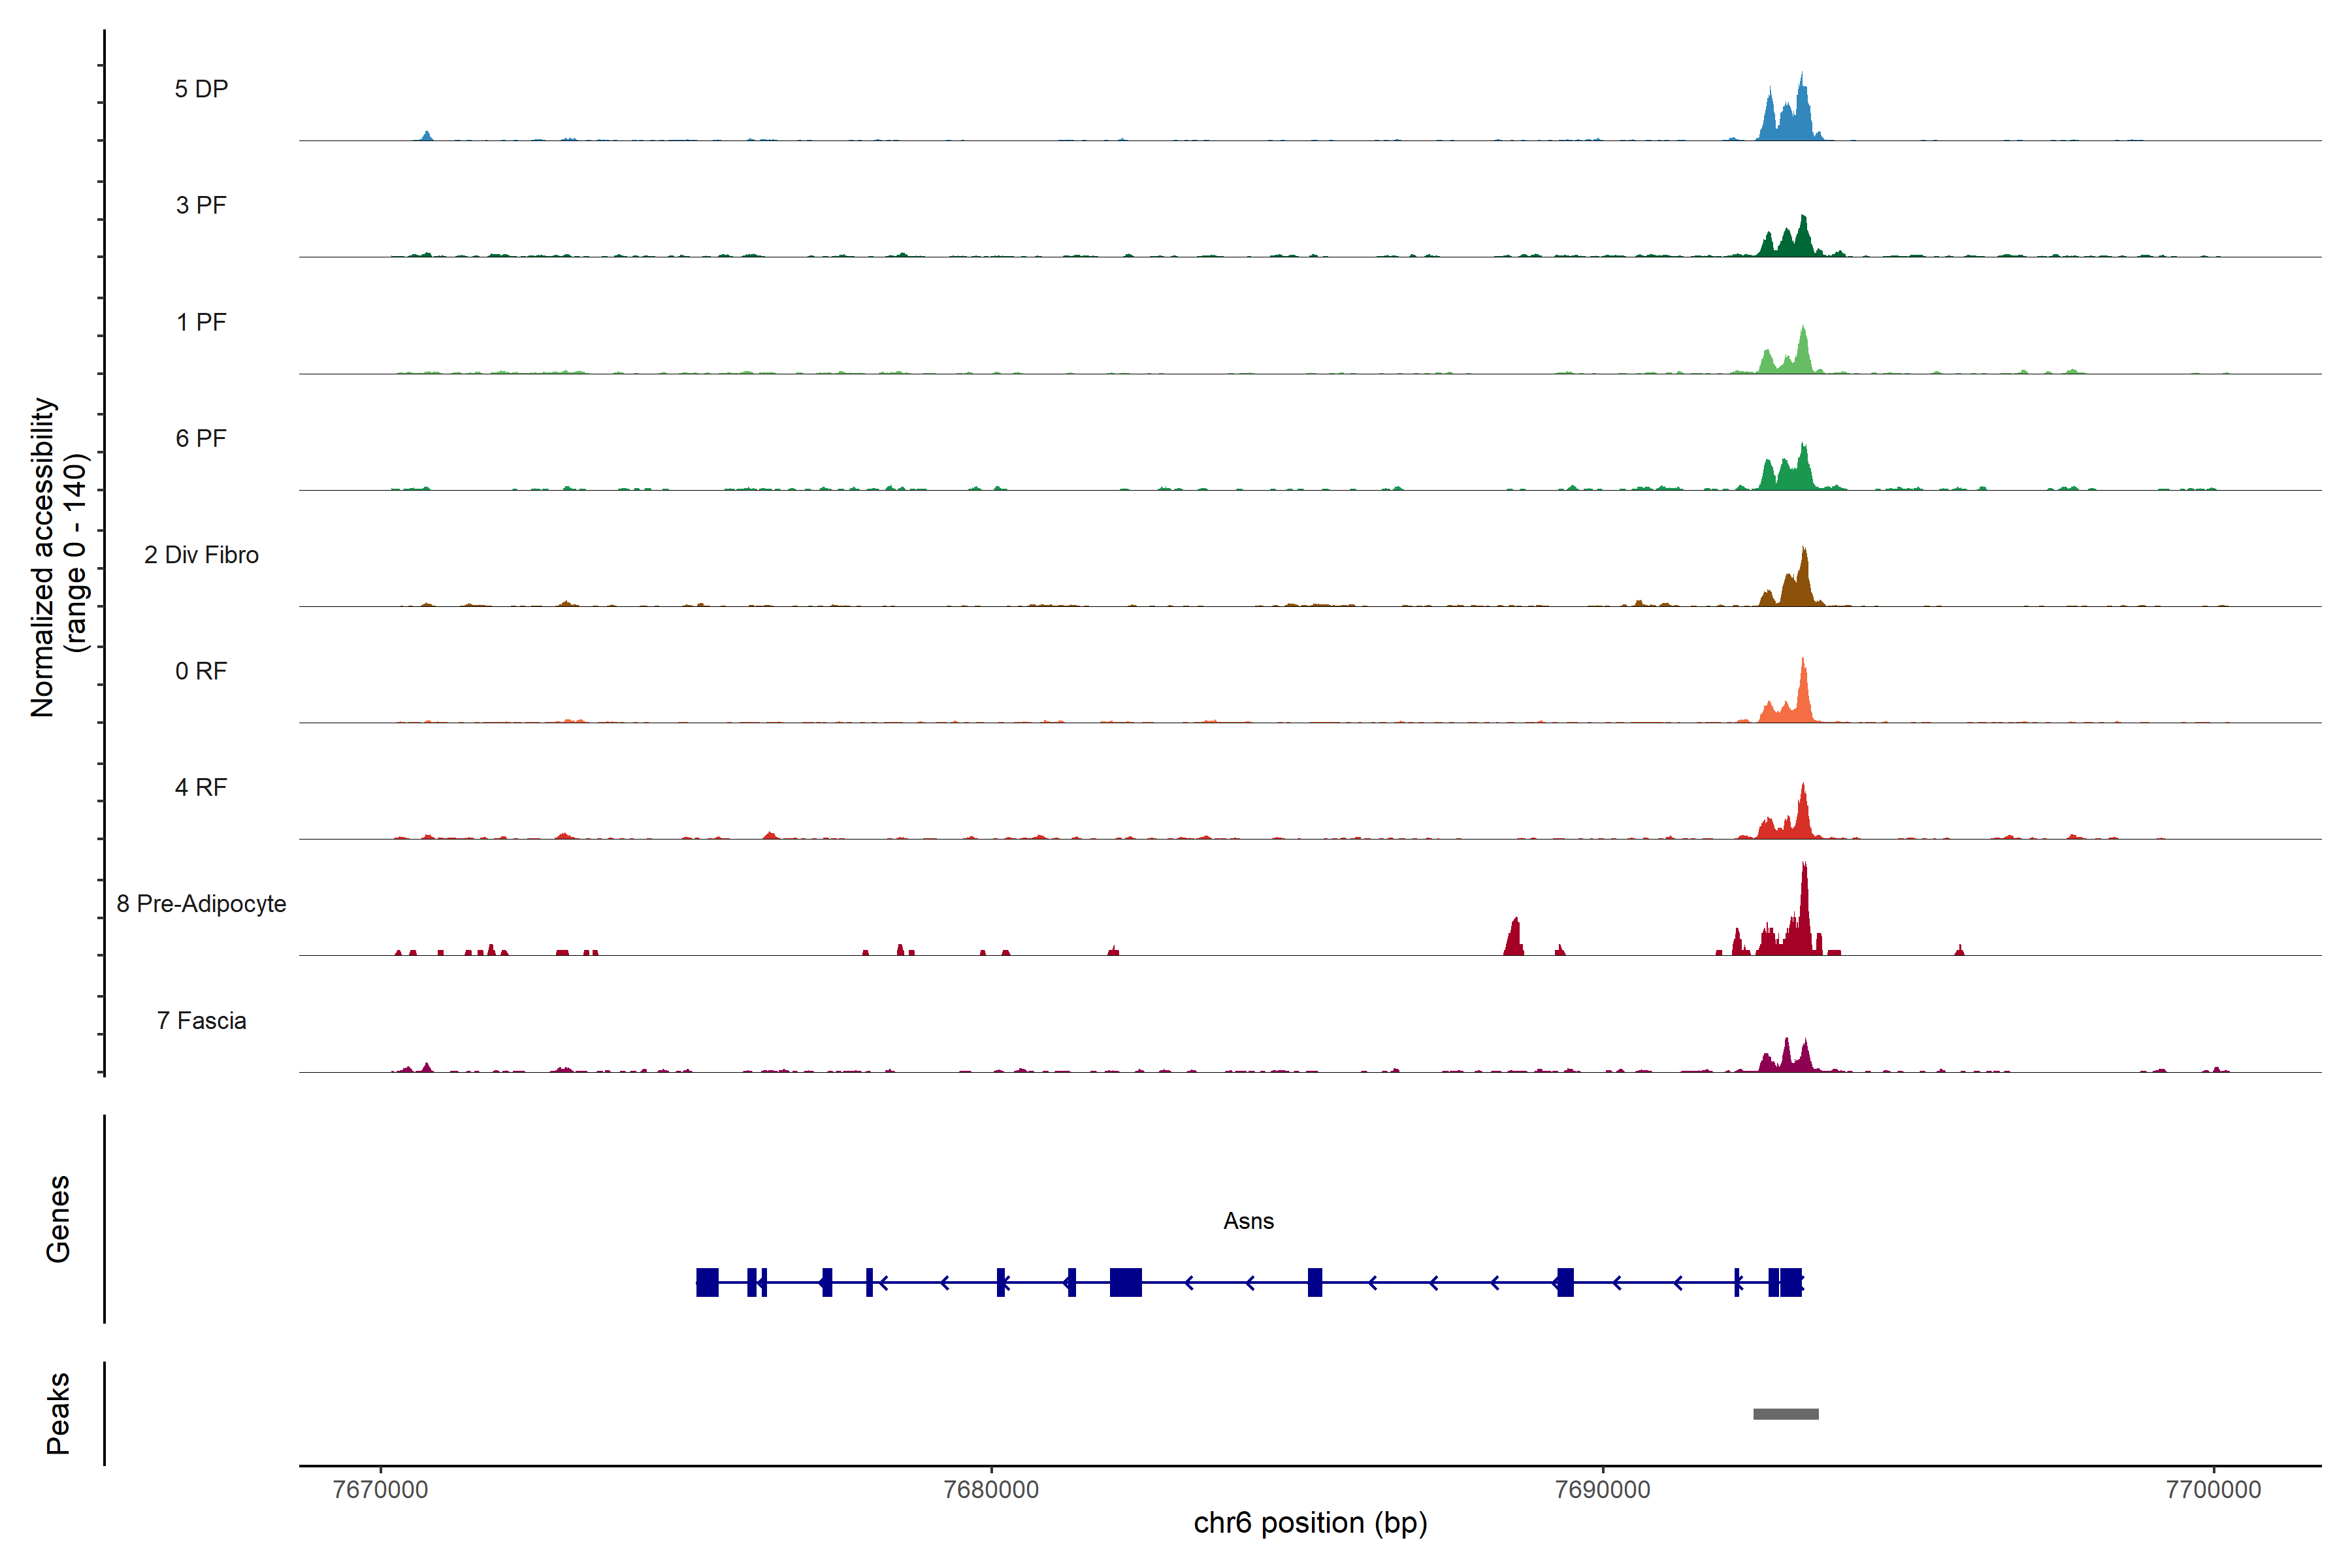Click the 4 RF track label
Screen dimensions: 2352x1568
click(201, 787)
